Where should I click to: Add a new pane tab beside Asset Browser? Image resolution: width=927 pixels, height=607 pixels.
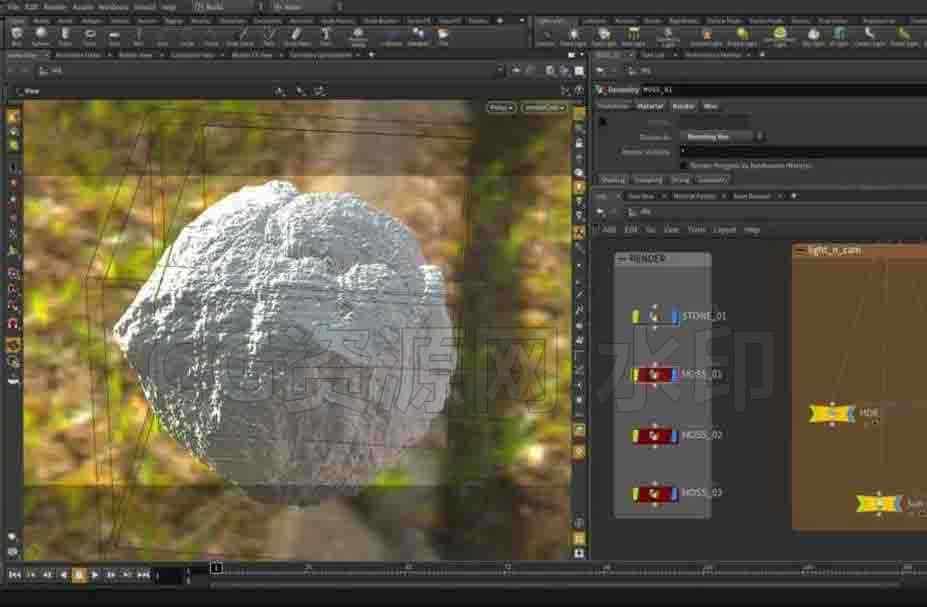point(794,196)
